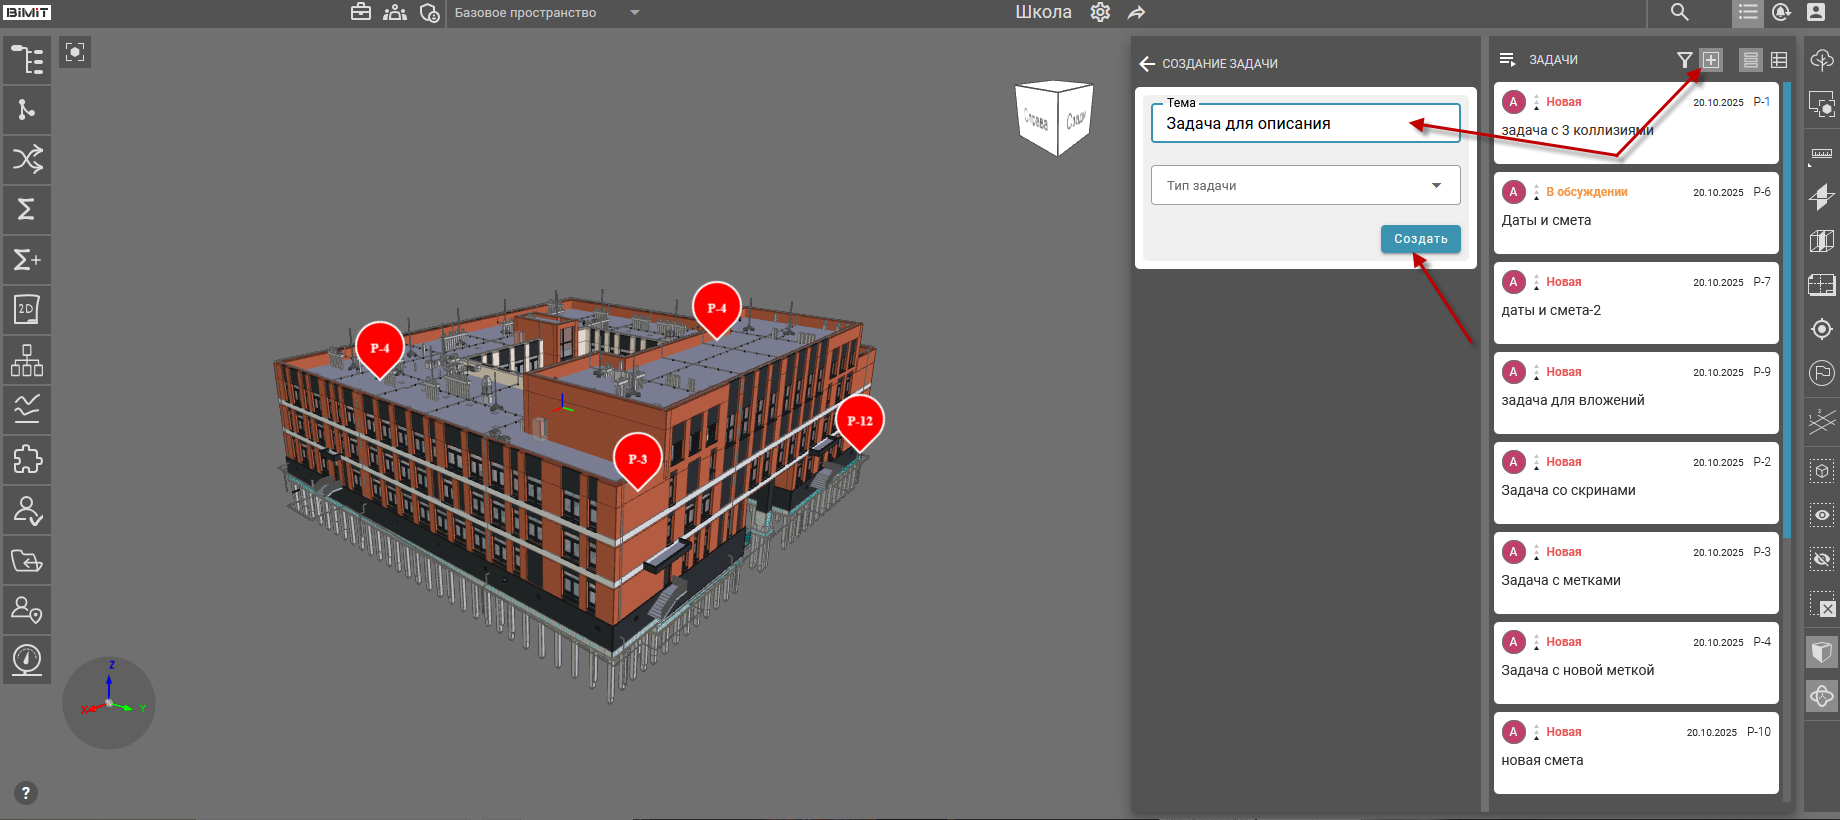Toggle the eye visibility icon in right toolbar
The image size is (1840, 820).
1822,515
